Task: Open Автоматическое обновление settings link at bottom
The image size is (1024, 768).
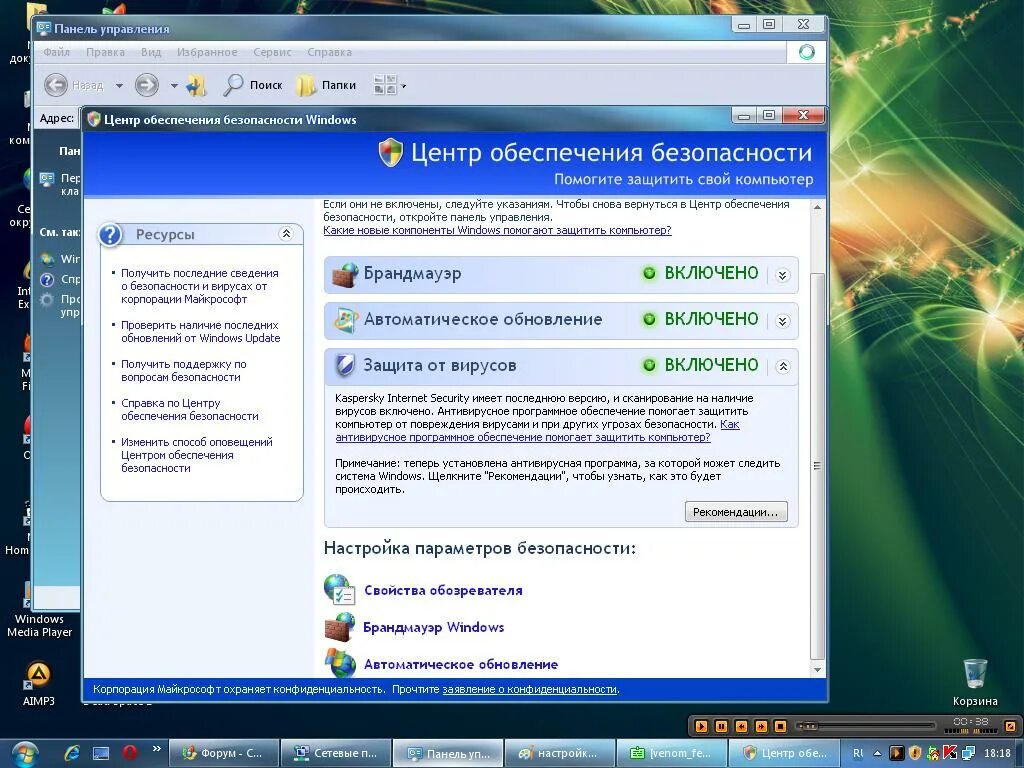Action: (460, 665)
